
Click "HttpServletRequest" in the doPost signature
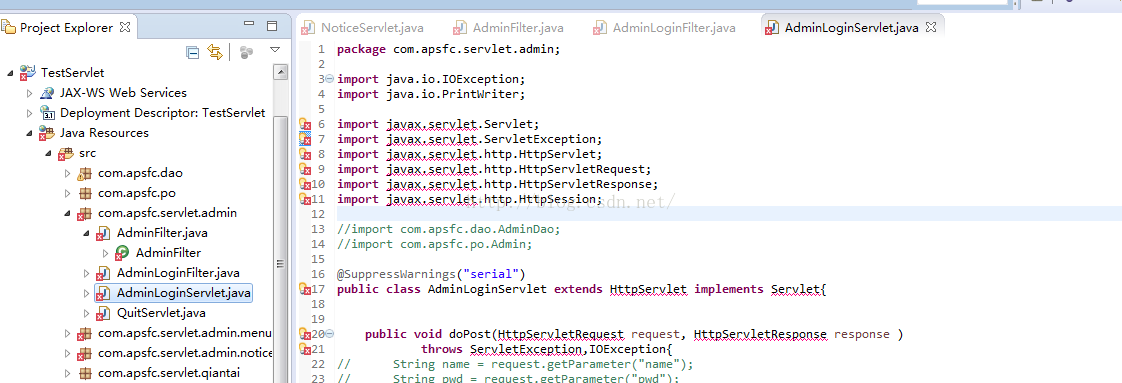(562, 334)
